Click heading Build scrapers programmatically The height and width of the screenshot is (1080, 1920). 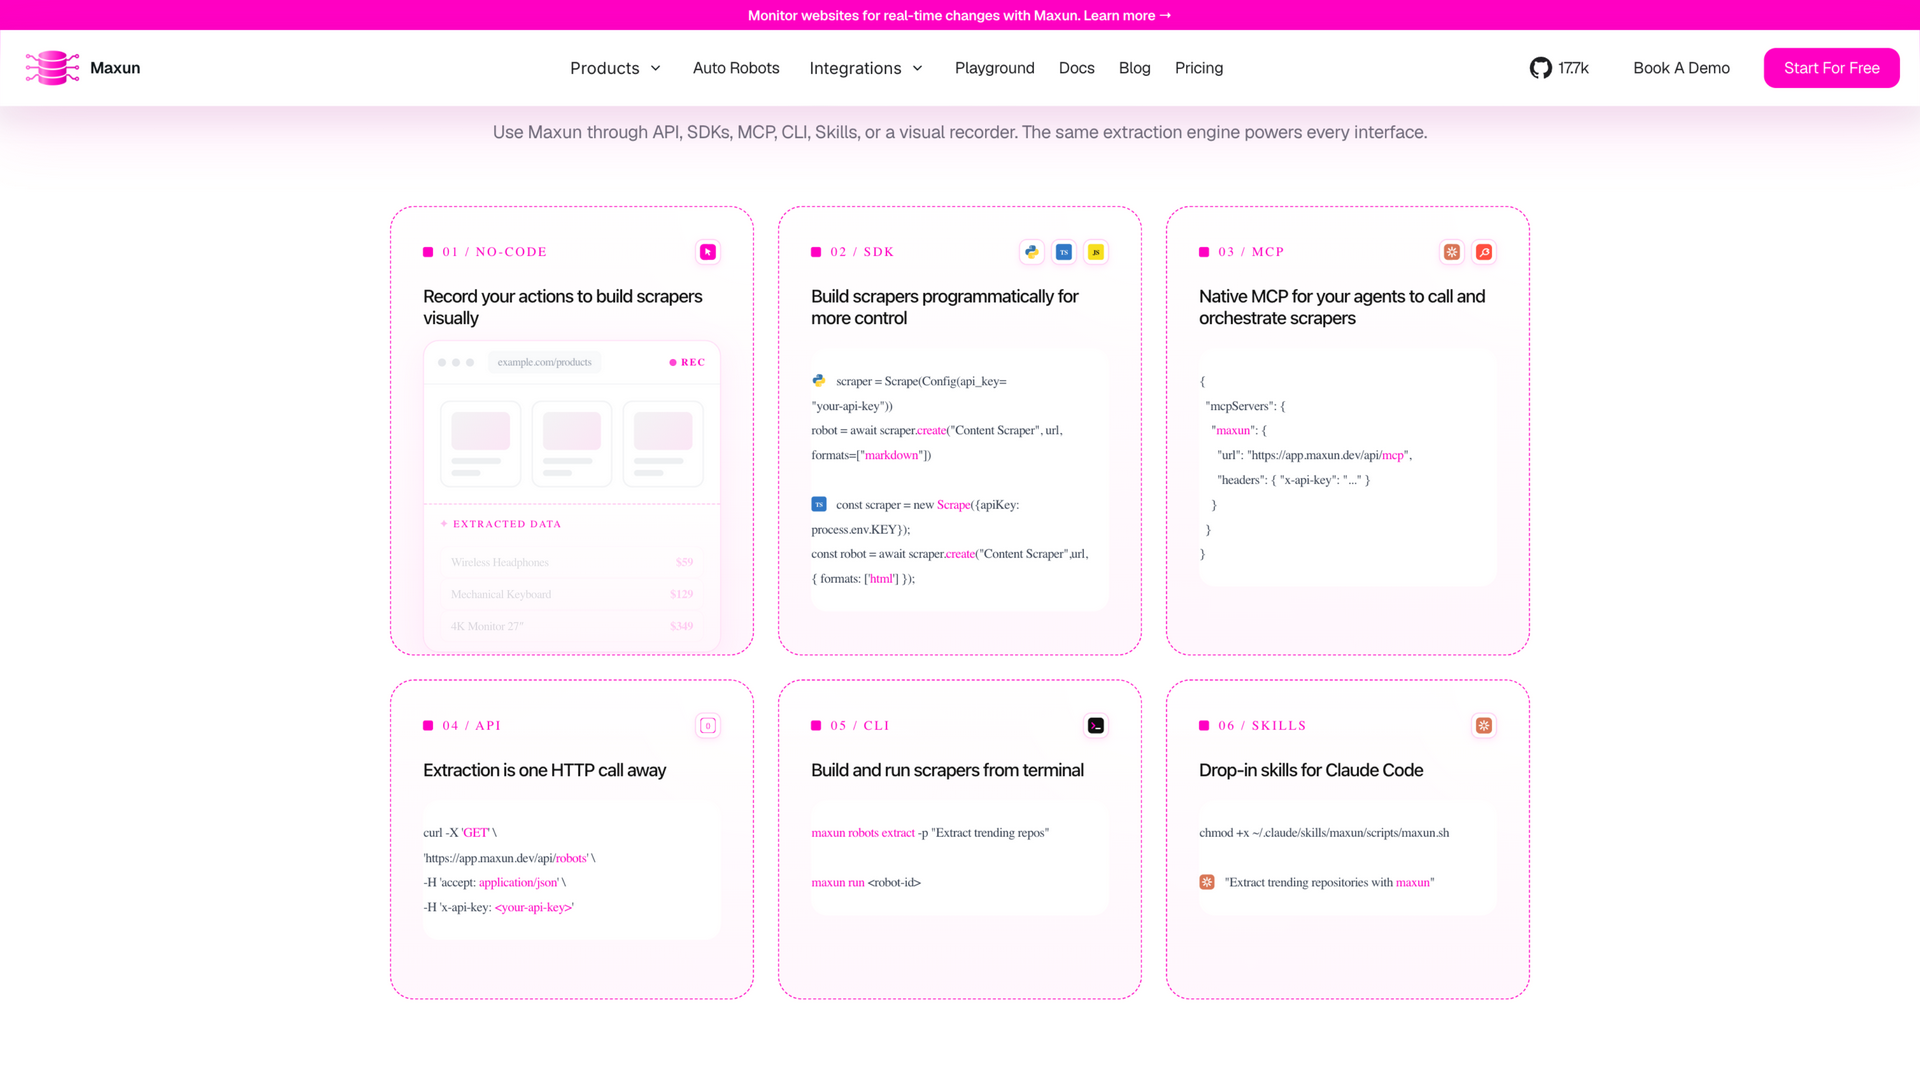(x=945, y=307)
